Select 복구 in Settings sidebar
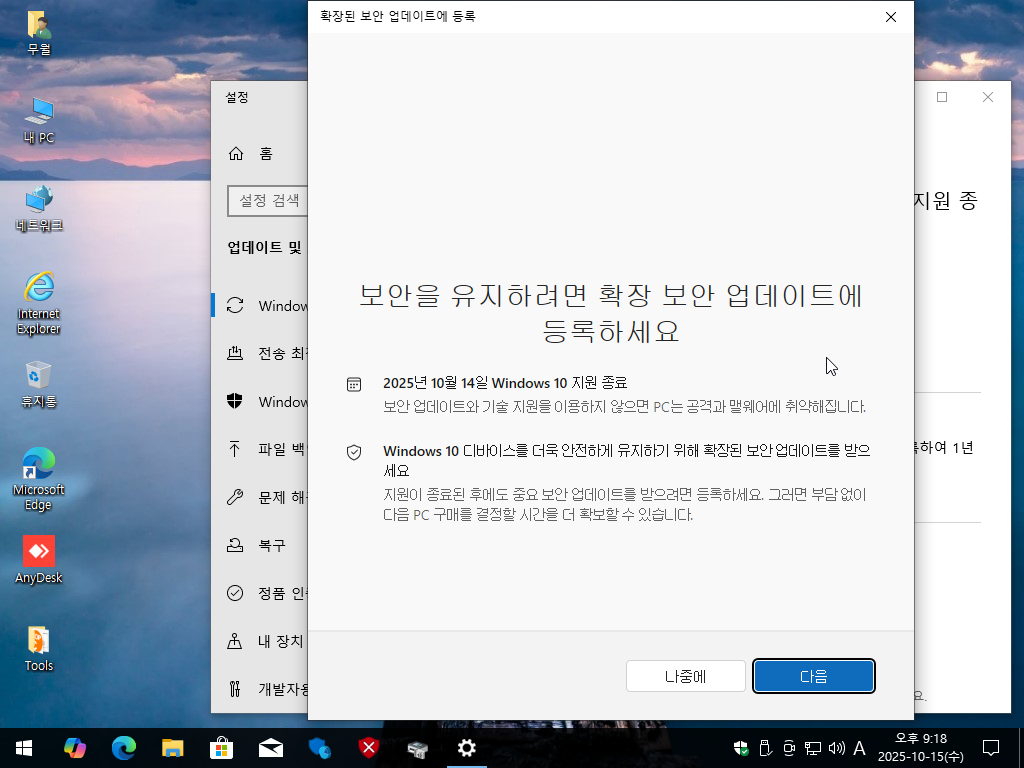Viewport: 1024px width, 768px height. (260, 545)
